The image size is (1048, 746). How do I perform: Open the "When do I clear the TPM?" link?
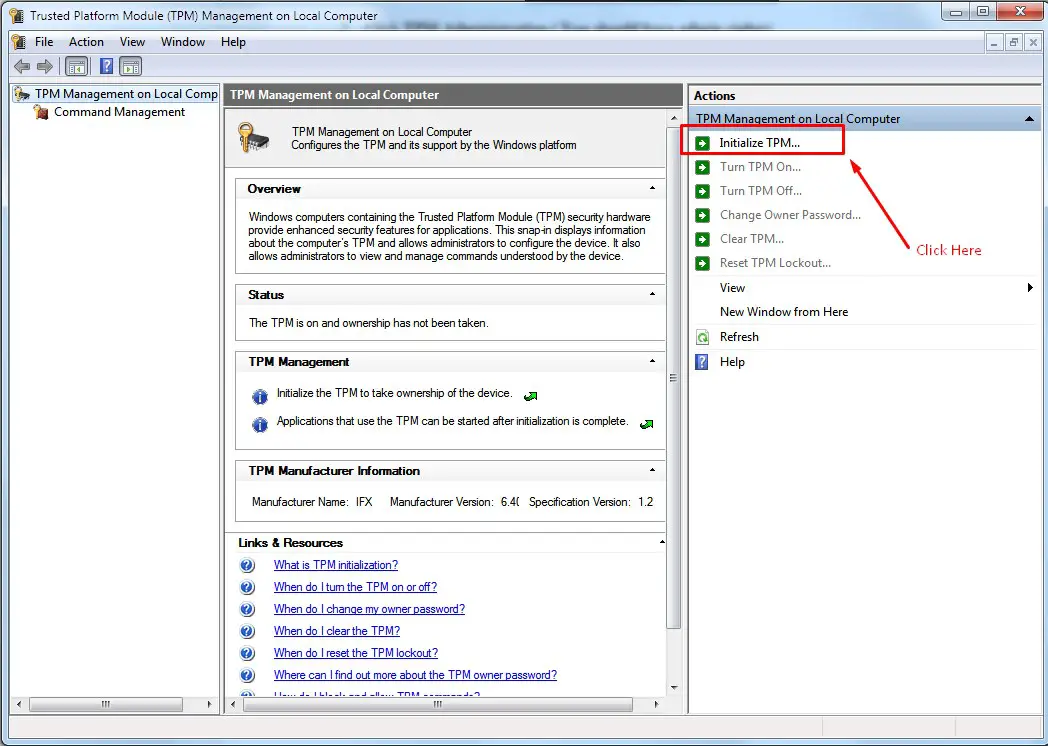tap(337, 631)
